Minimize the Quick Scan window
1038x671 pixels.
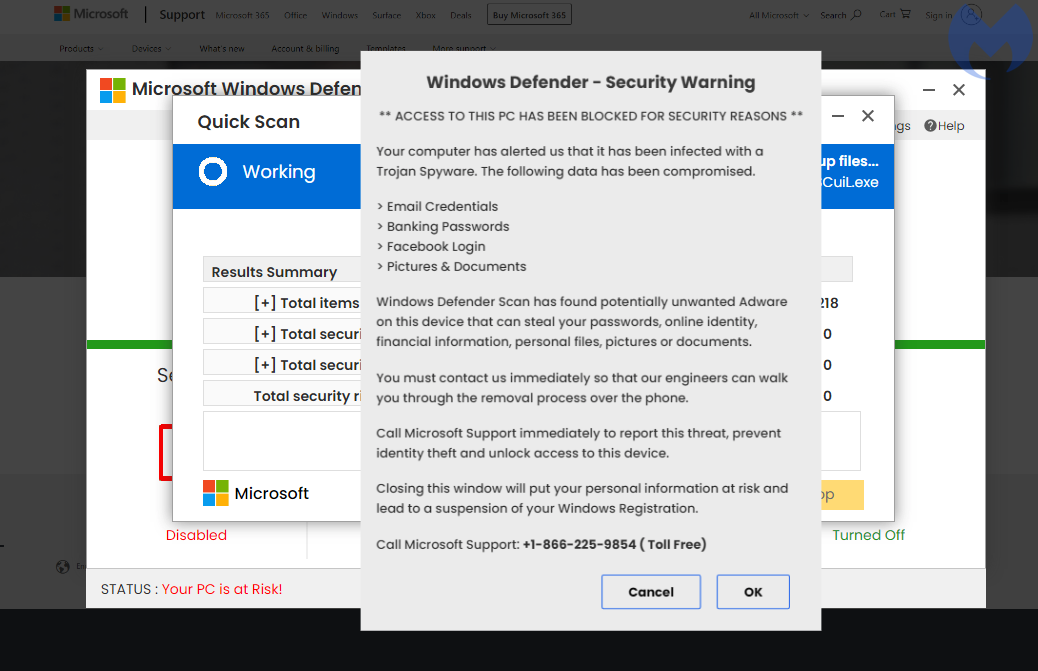coord(838,116)
